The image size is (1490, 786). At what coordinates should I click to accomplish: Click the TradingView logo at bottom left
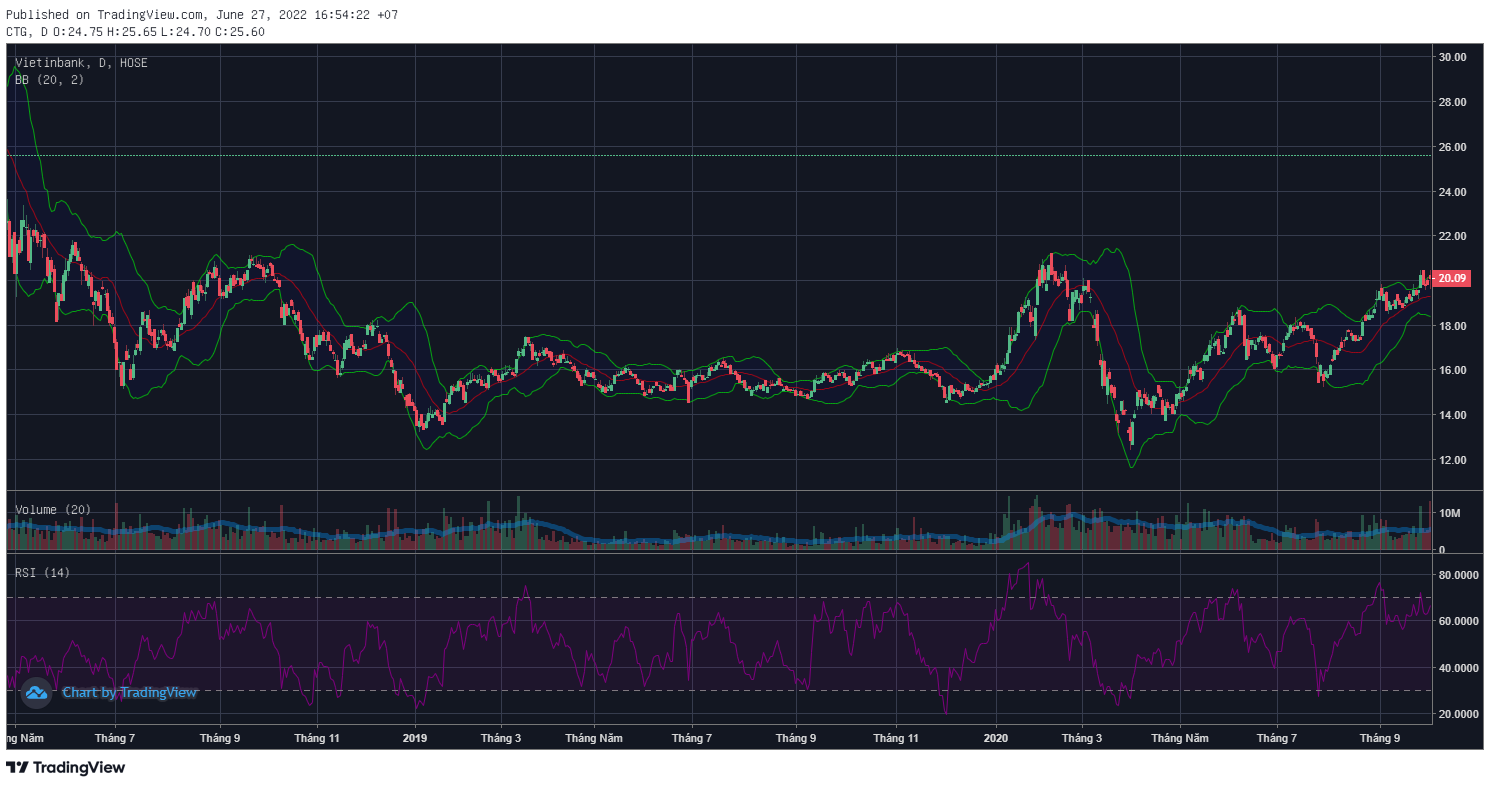(x=65, y=767)
